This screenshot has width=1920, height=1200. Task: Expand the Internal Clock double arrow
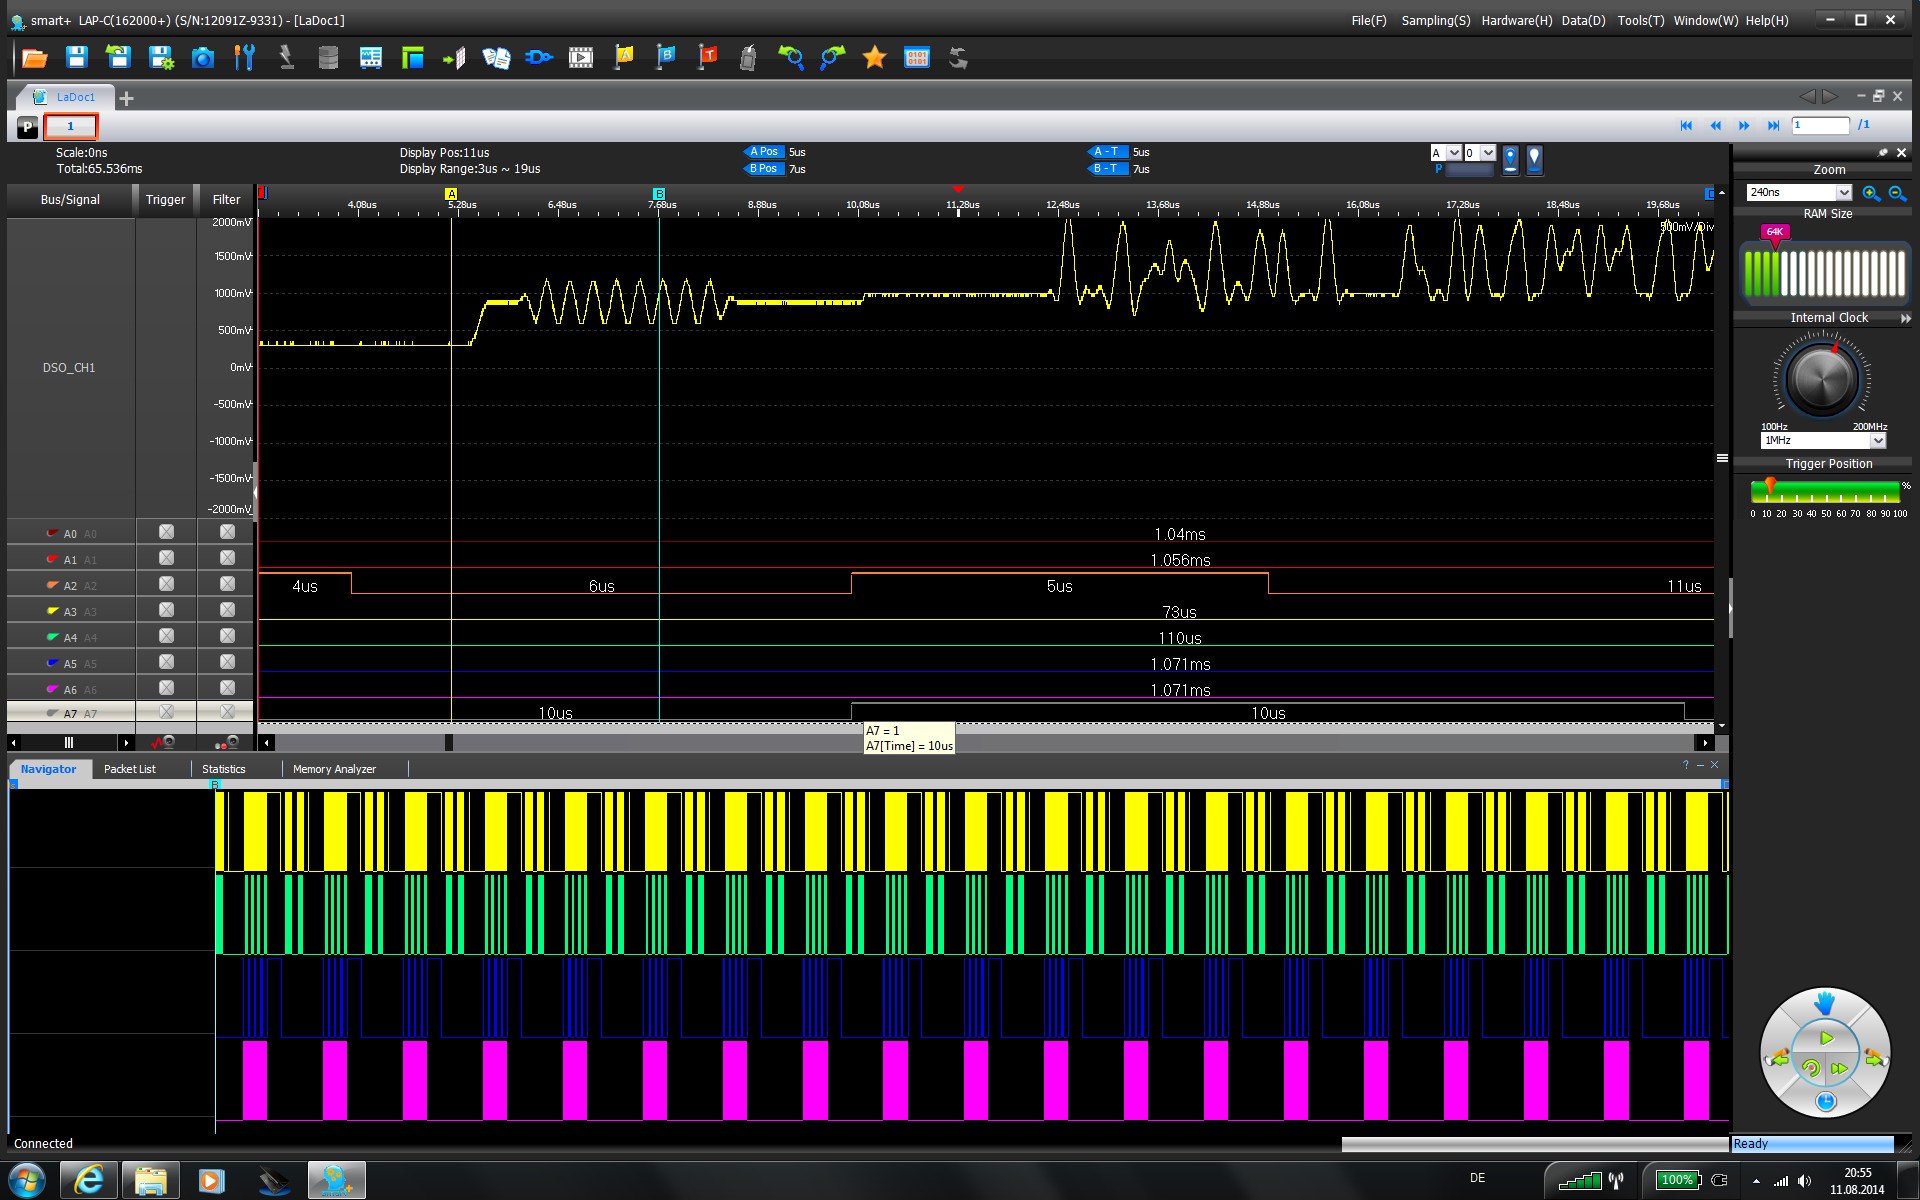coord(1905,318)
